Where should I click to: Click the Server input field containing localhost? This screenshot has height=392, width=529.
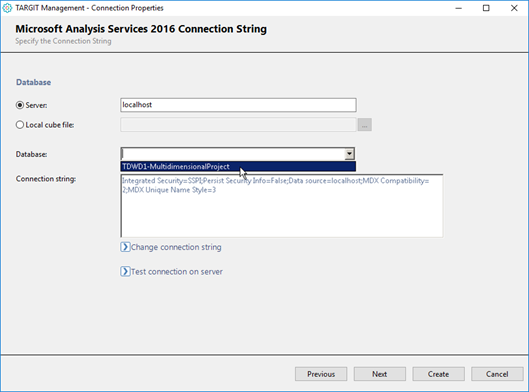click(x=238, y=105)
